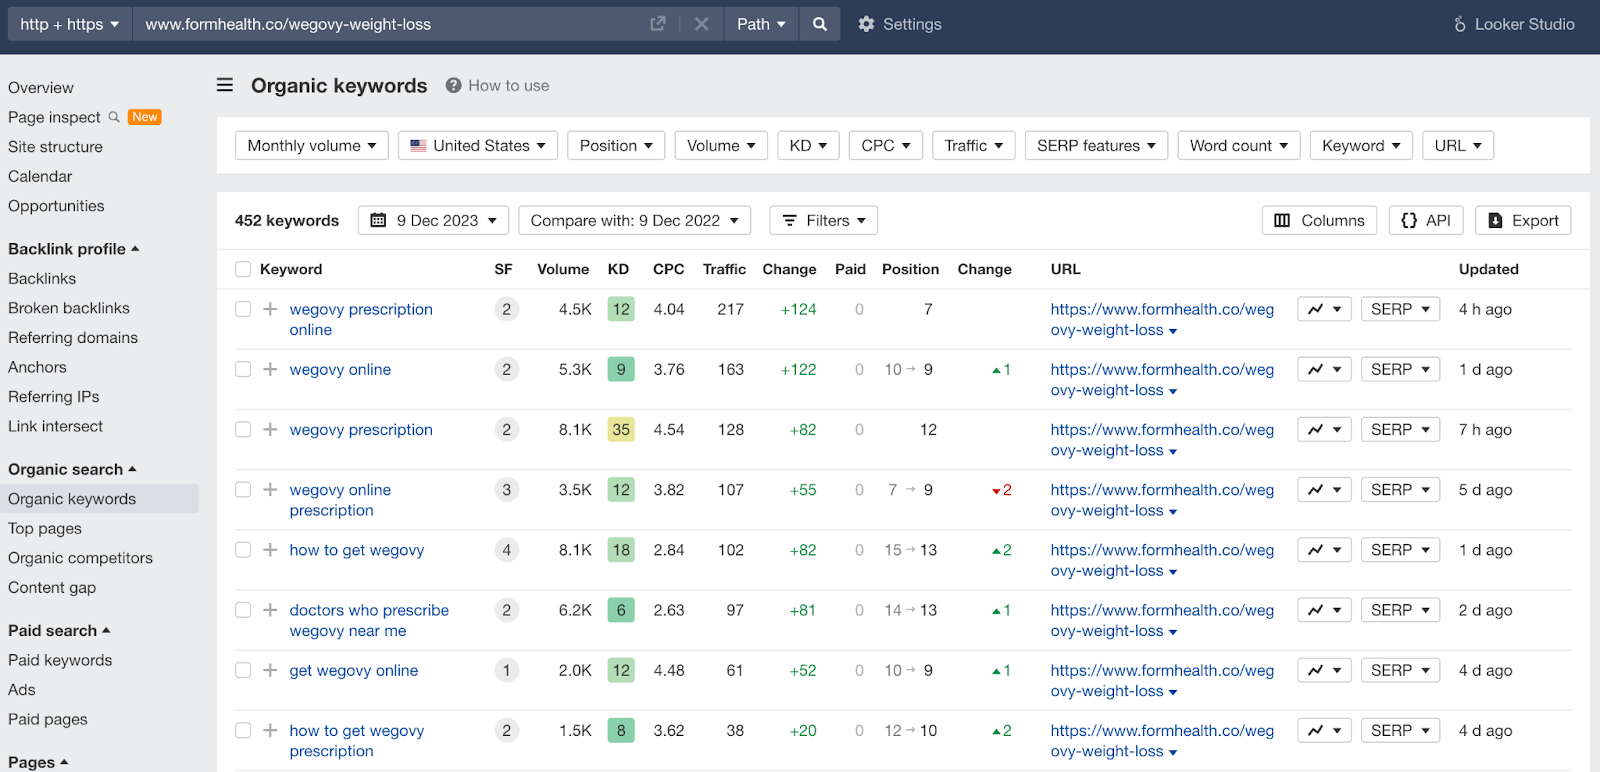Image resolution: width=1600 pixels, height=772 pixels.
Task: Open Monthly volume dropdown
Action: coord(312,145)
